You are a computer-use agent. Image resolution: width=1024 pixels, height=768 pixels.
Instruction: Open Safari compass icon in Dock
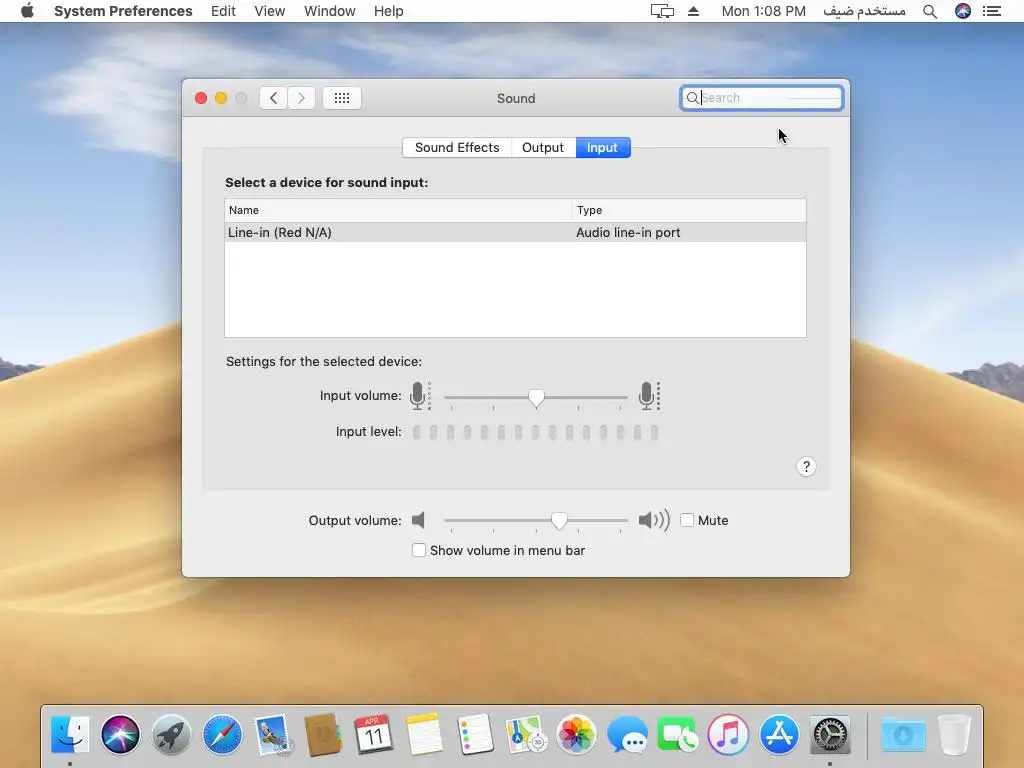pos(222,734)
